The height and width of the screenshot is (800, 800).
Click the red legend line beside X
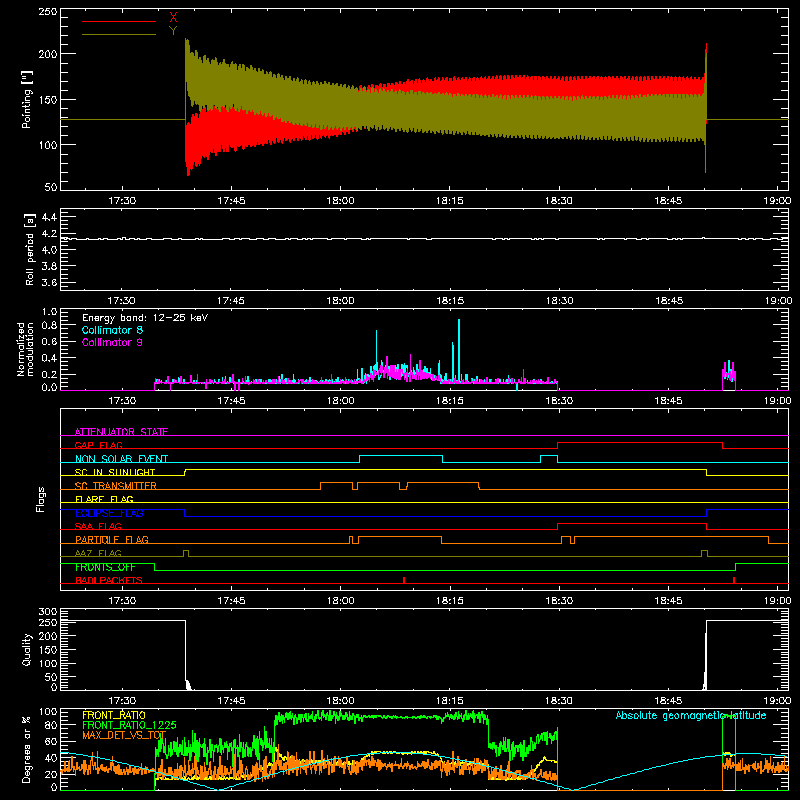point(119,21)
